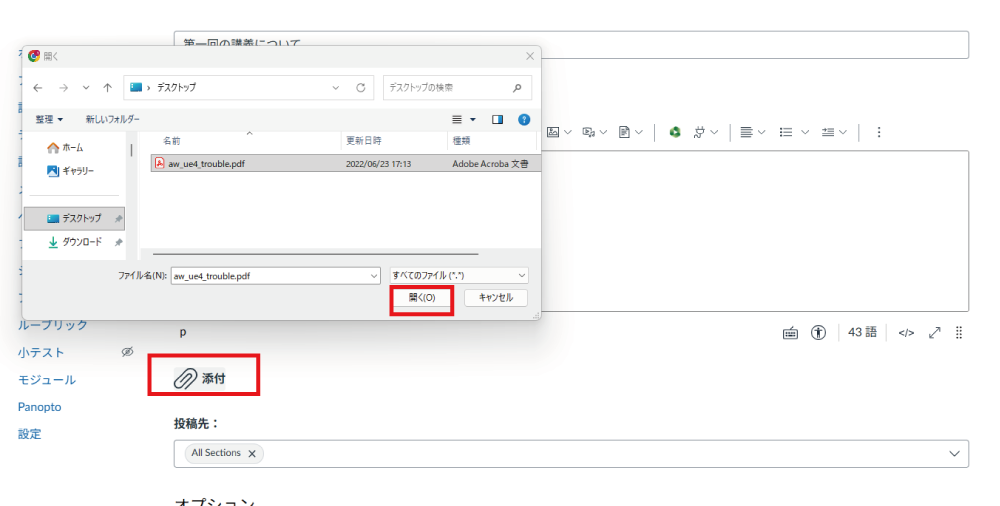Image resolution: width=1000 pixels, height=506 pixels.
Task: Click the キャンセル cancel button
Action: coord(495,298)
